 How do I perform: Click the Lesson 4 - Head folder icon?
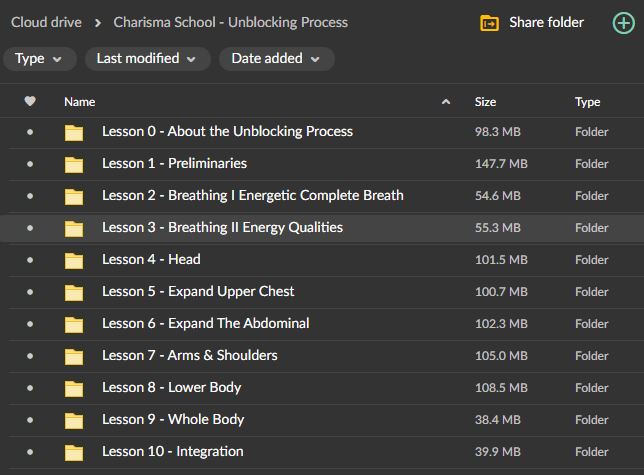(x=74, y=260)
